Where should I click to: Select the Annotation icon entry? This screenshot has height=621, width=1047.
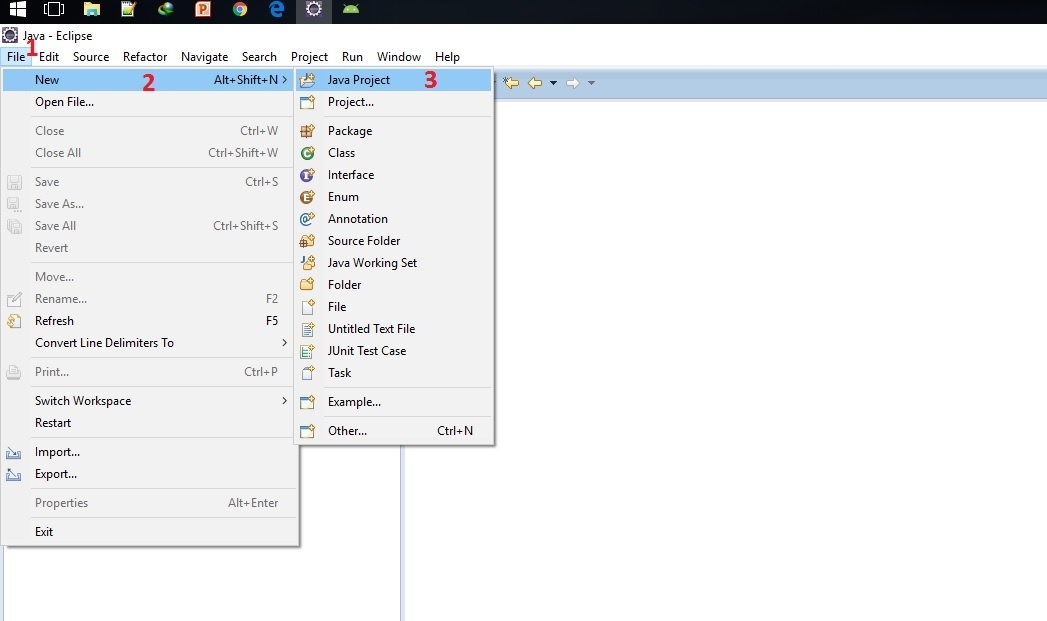(308, 219)
